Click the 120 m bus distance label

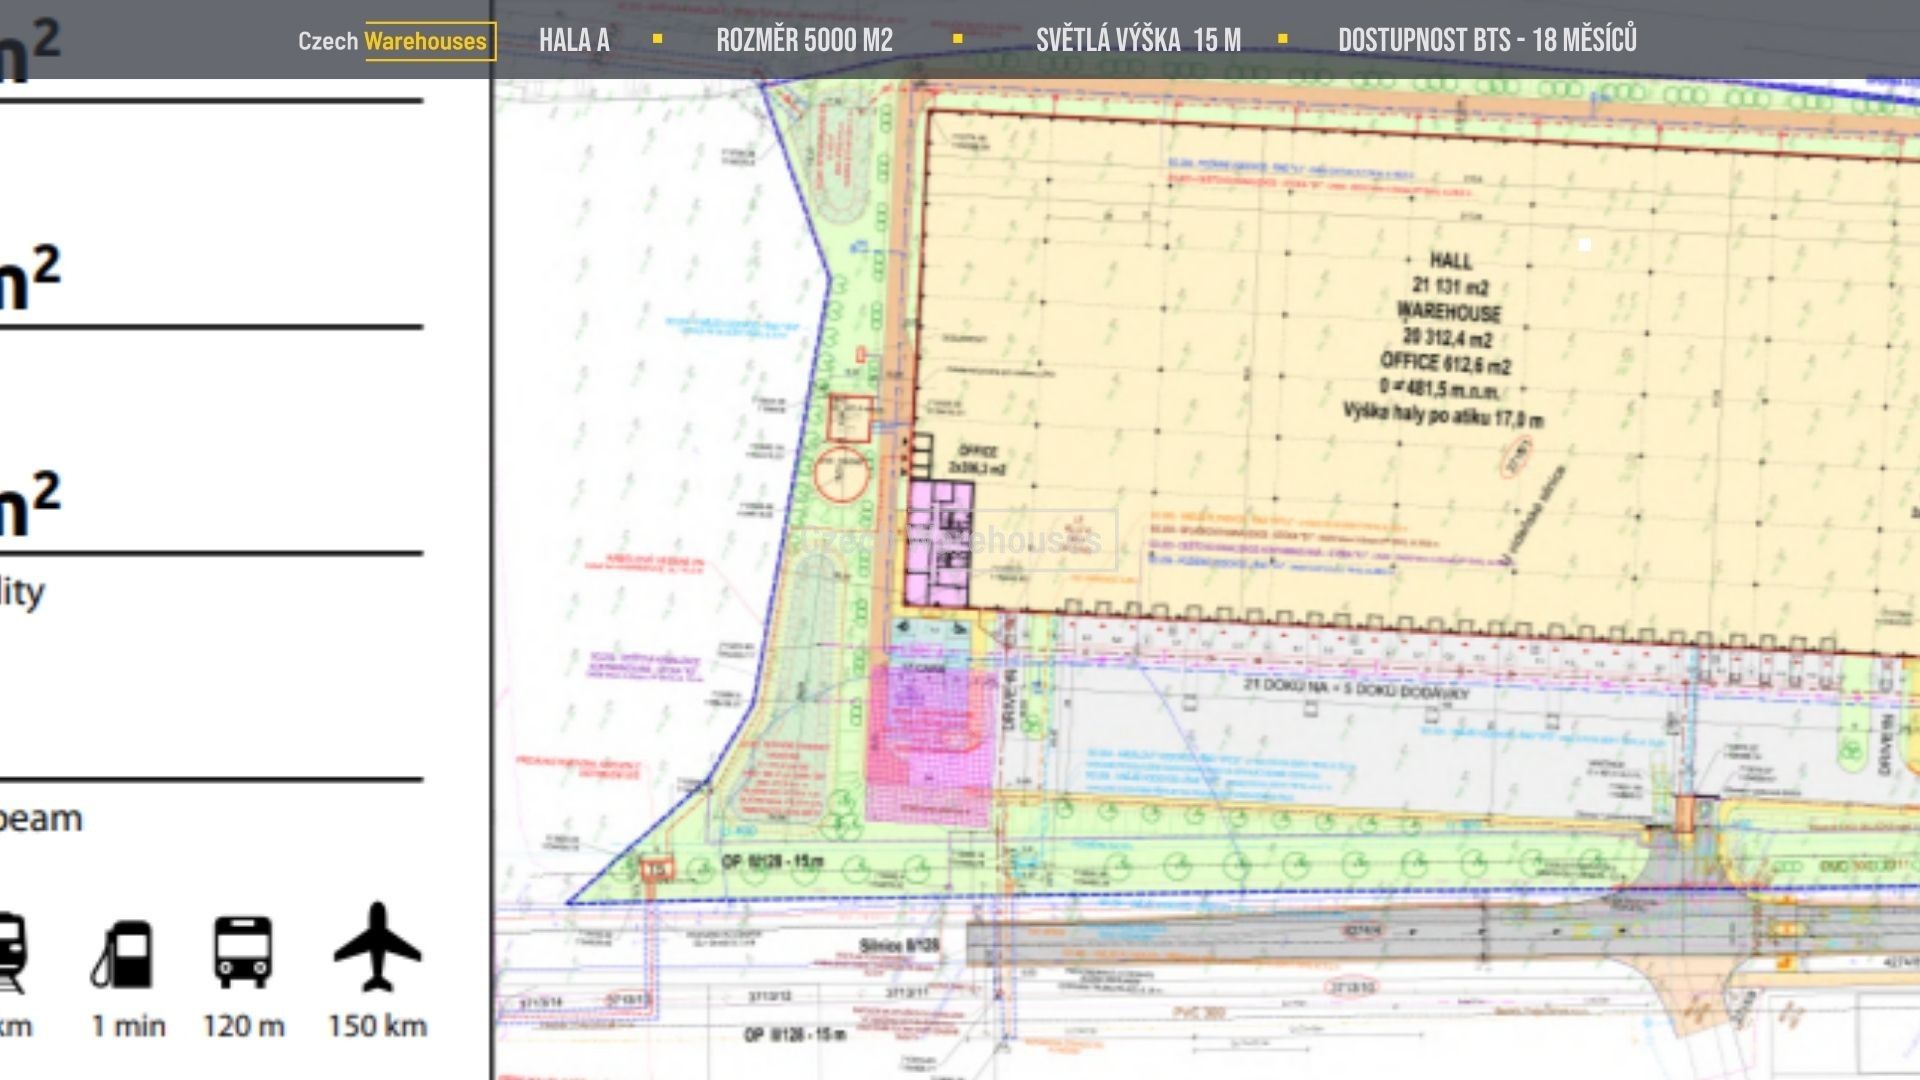[x=243, y=1025]
